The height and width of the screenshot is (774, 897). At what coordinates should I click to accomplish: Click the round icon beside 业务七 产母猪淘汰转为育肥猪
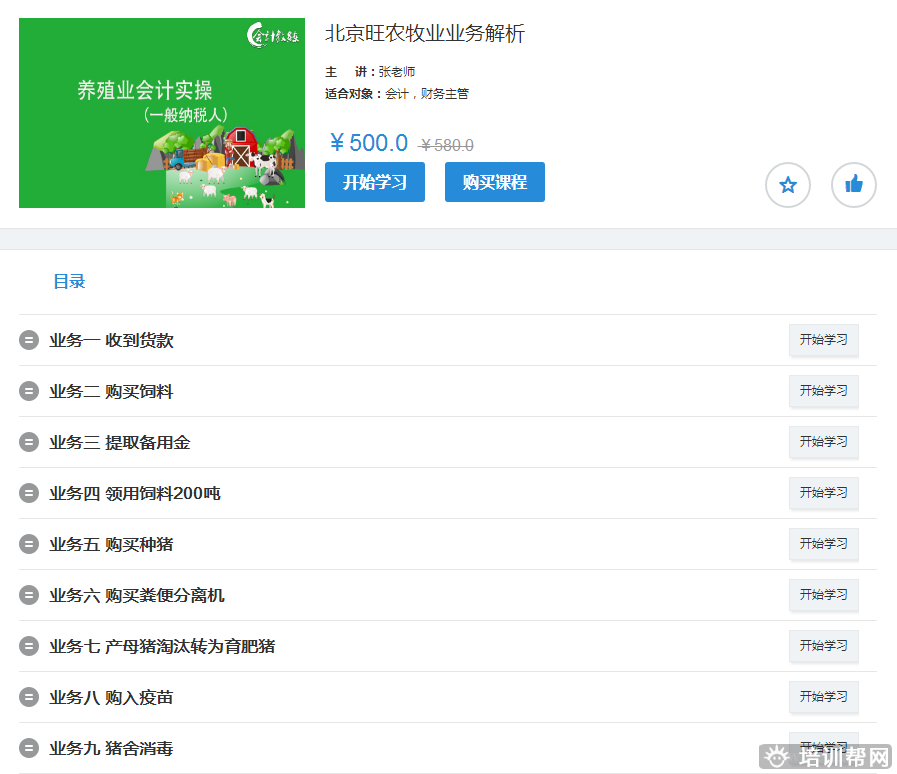pos(29,646)
